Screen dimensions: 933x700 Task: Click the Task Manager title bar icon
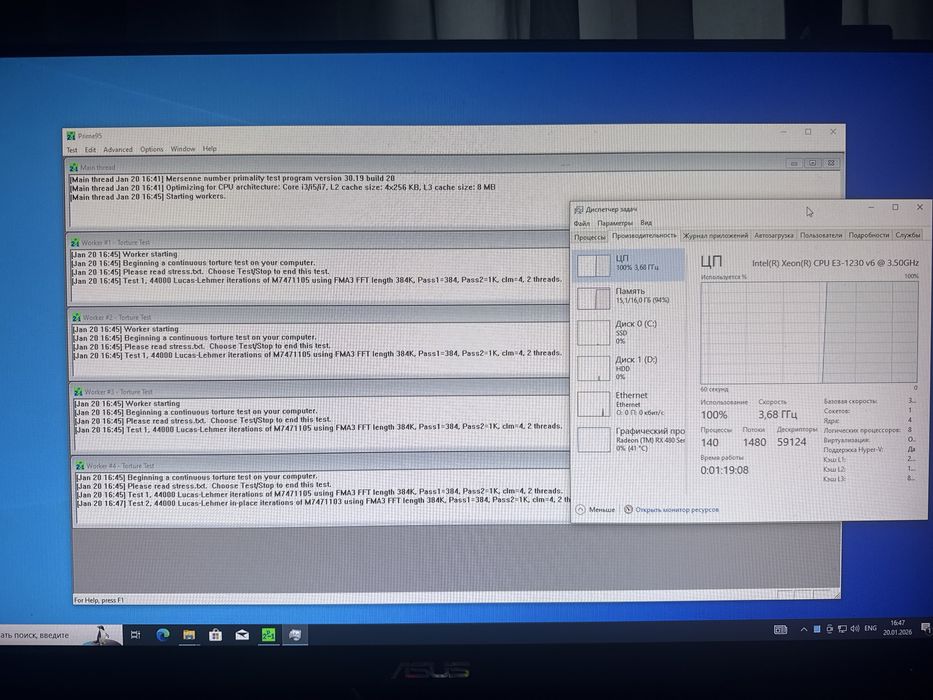coord(578,210)
